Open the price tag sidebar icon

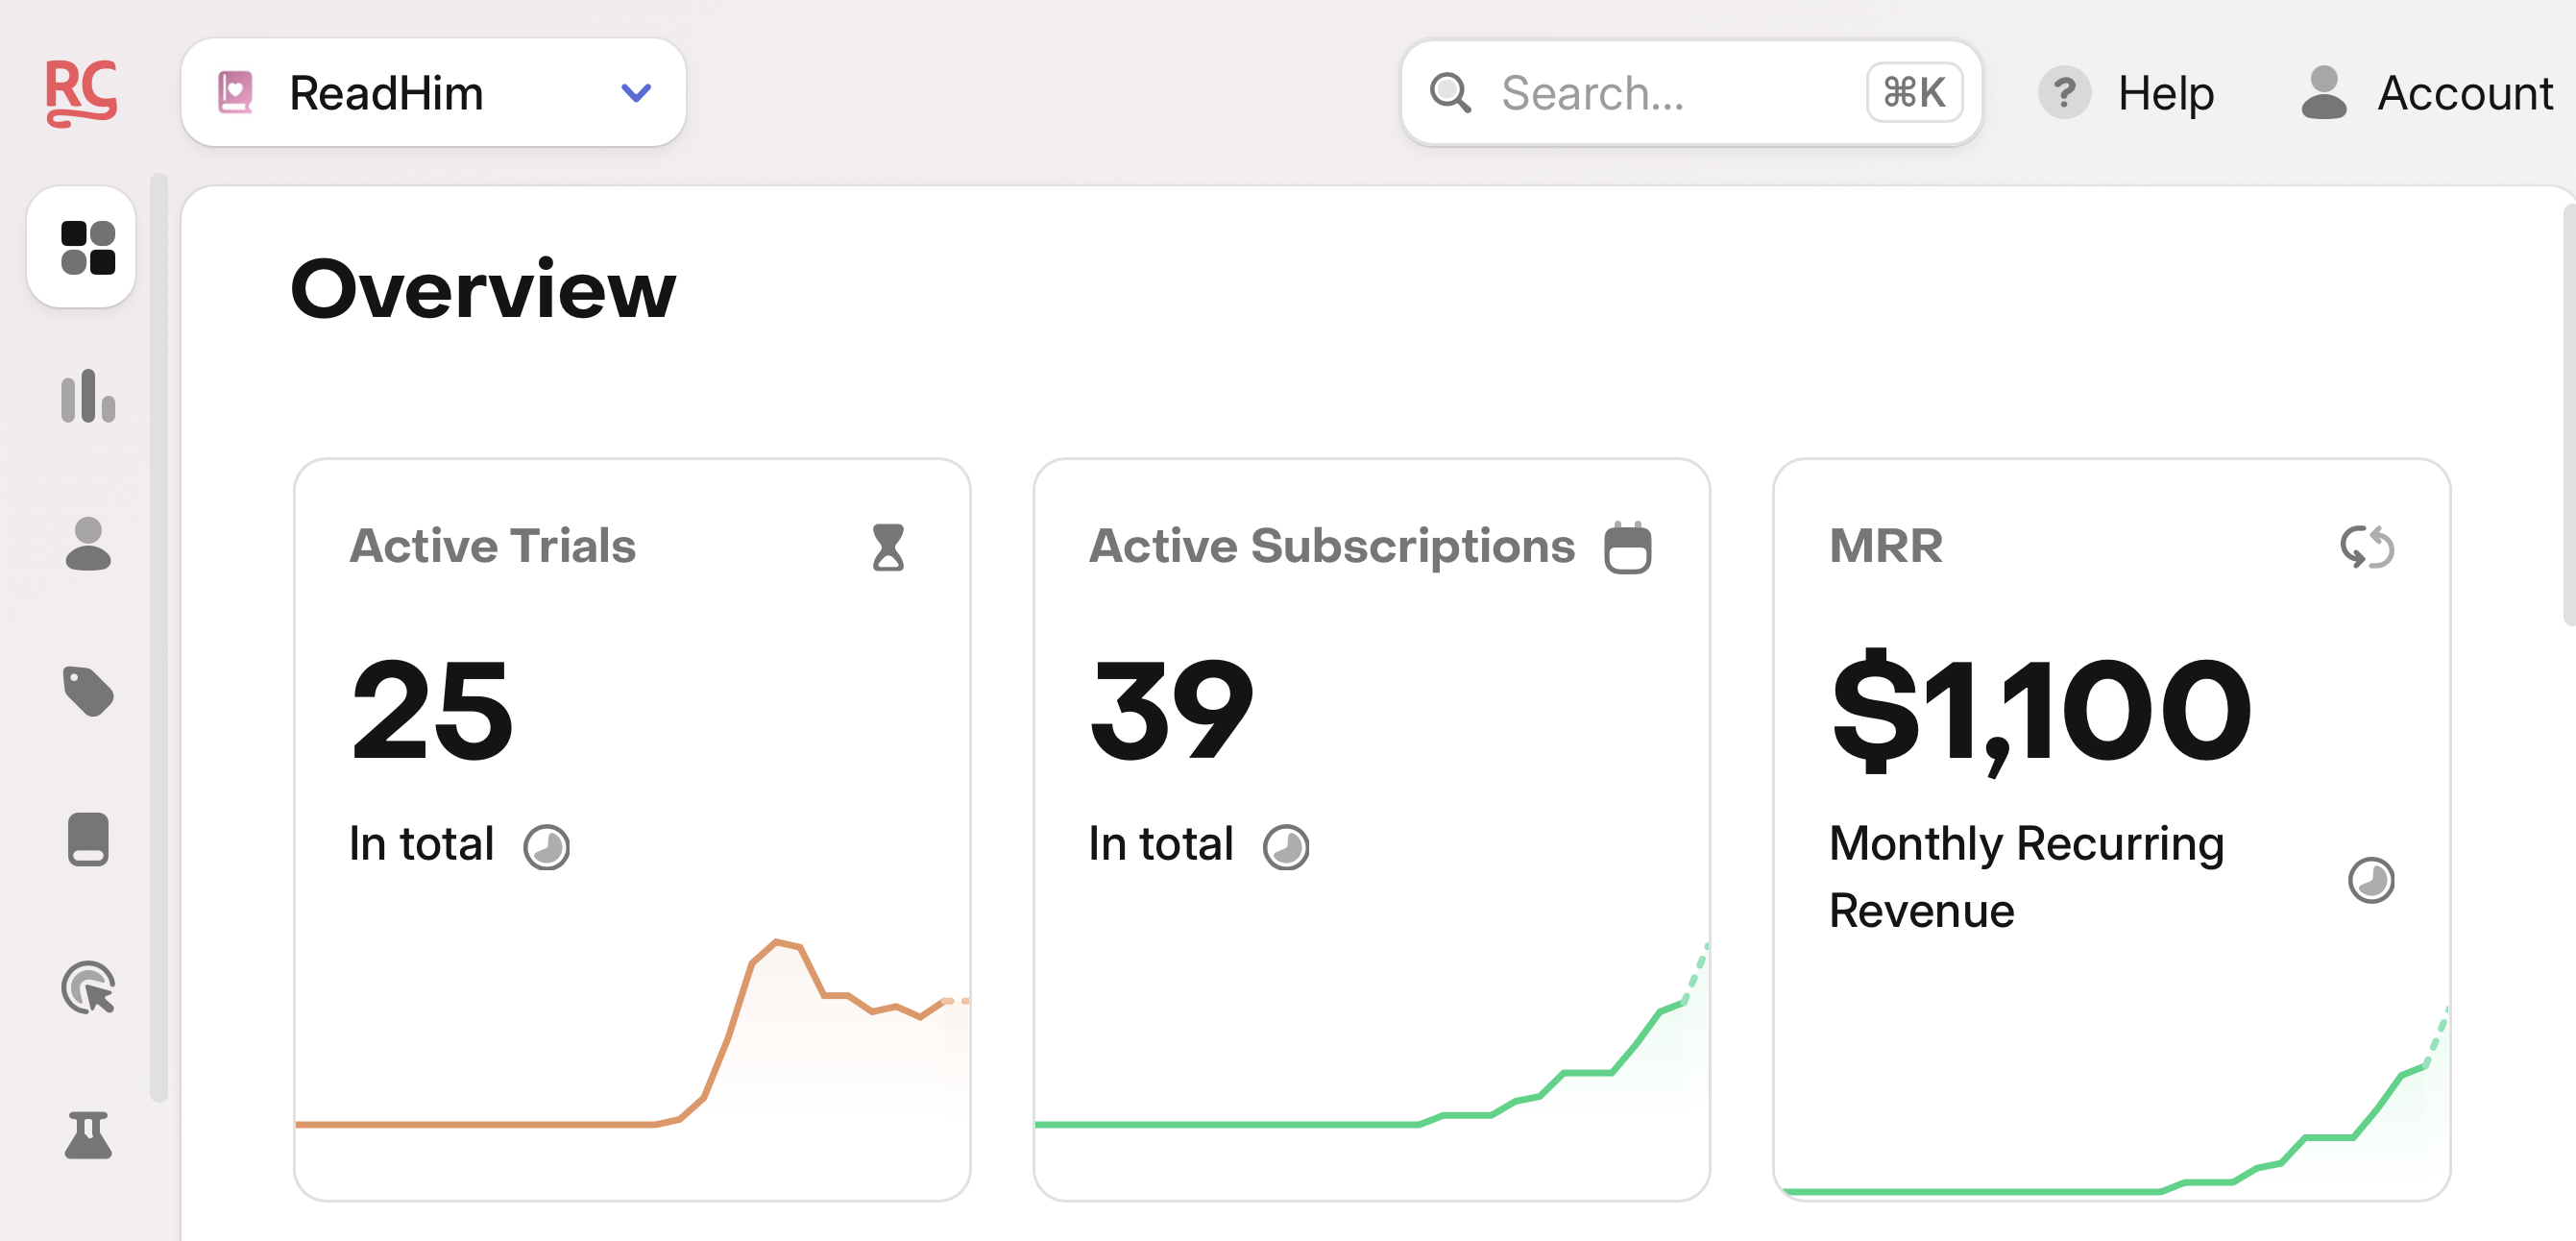click(88, 691)
